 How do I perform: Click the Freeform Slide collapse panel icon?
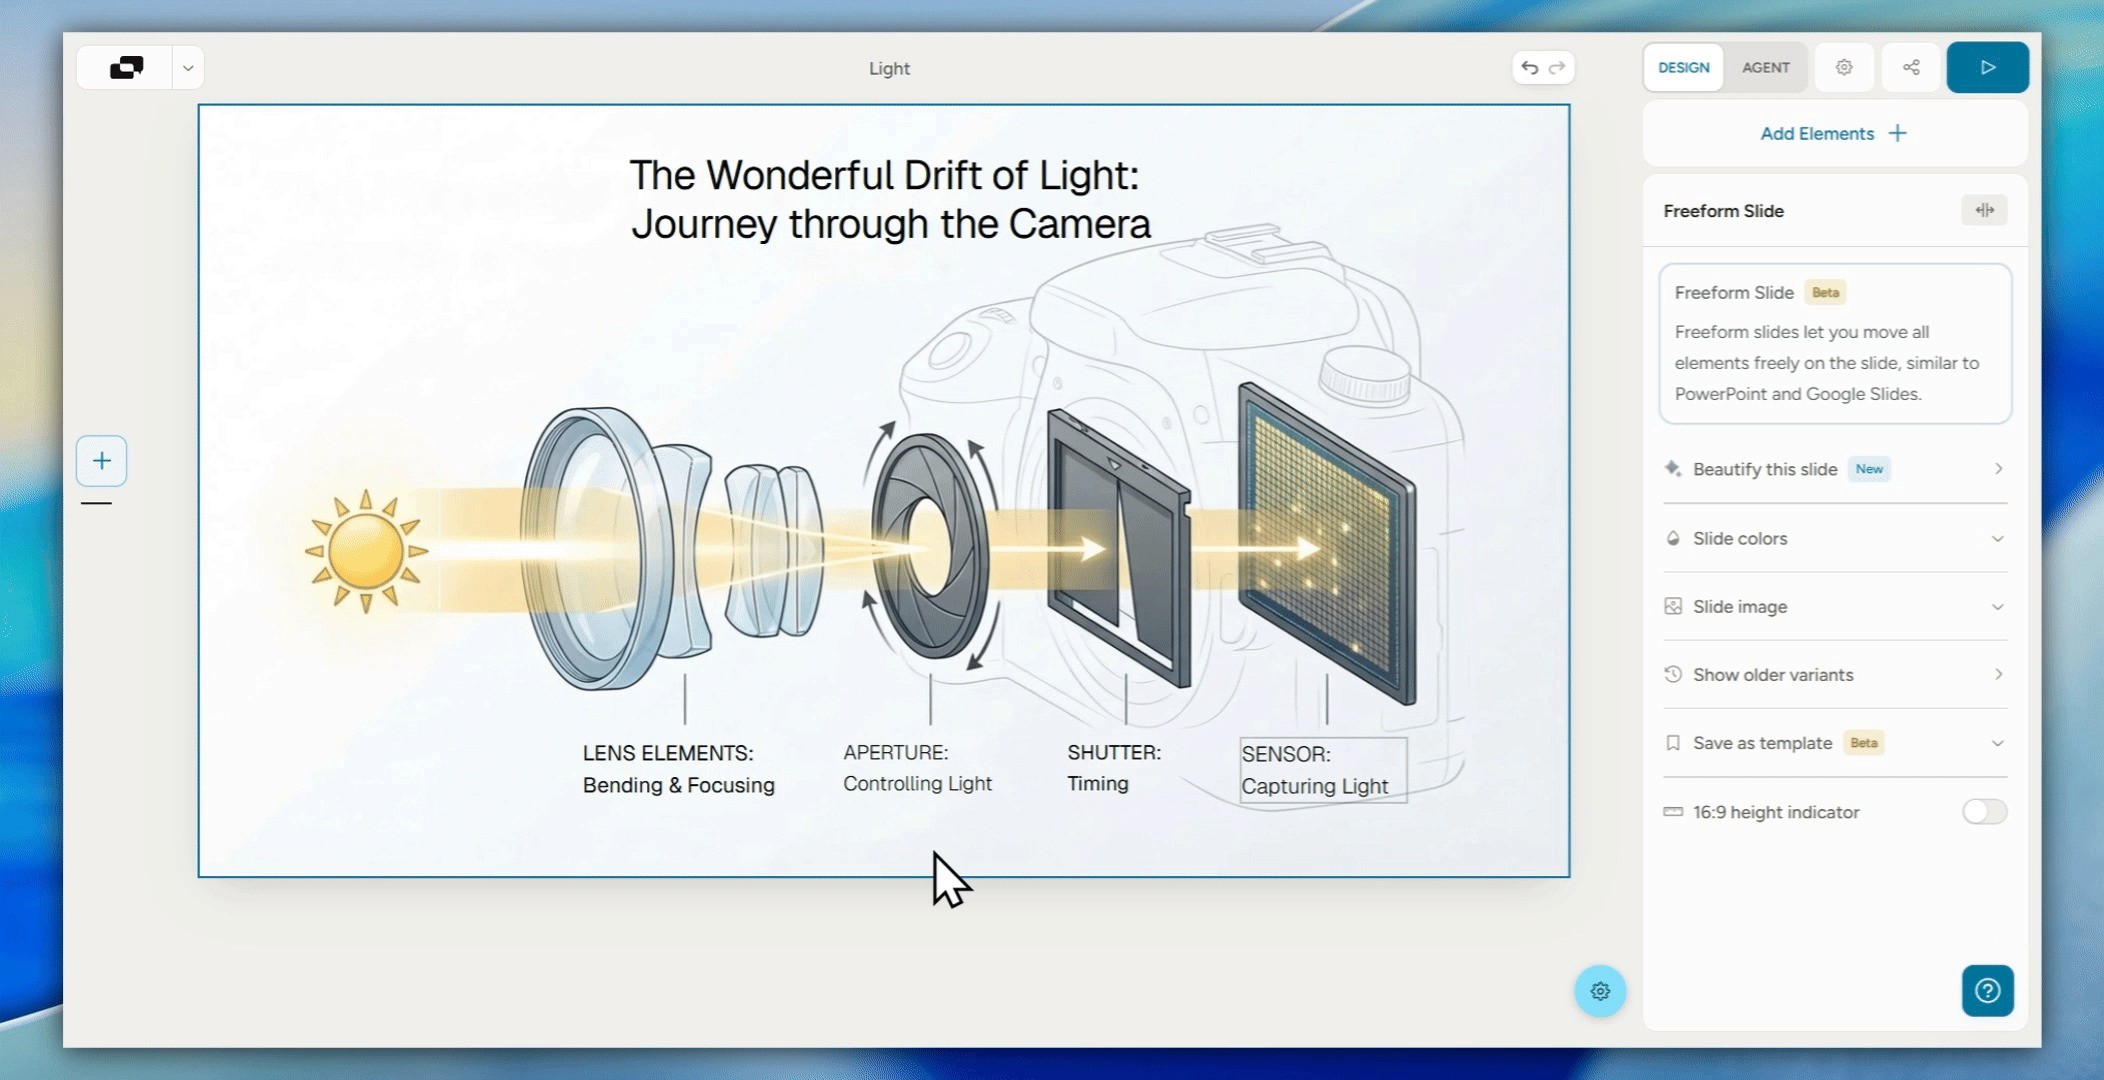point(1984,210)
